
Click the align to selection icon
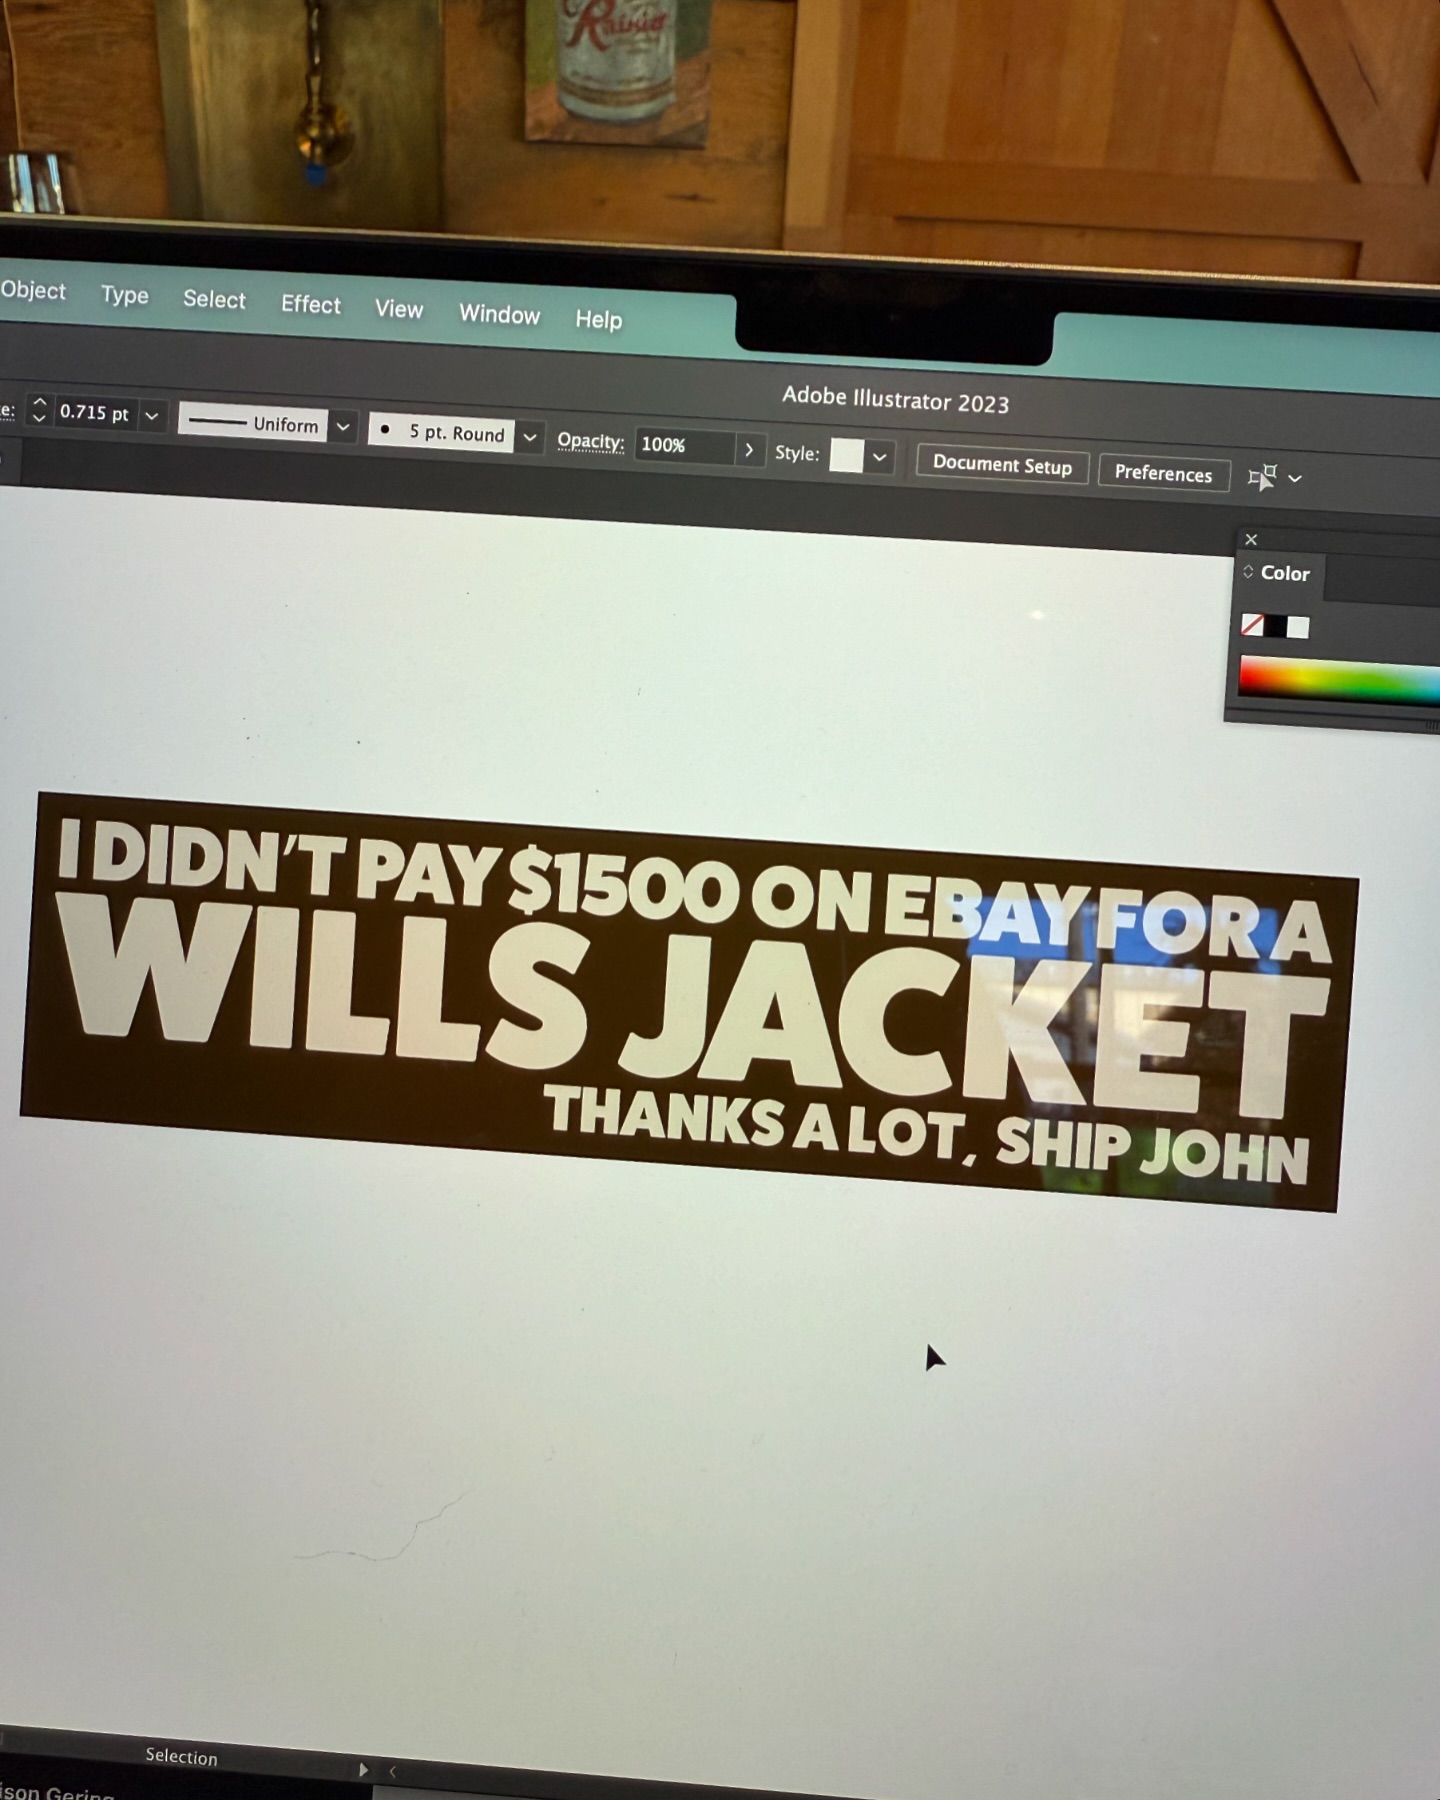coord(1262,477)
